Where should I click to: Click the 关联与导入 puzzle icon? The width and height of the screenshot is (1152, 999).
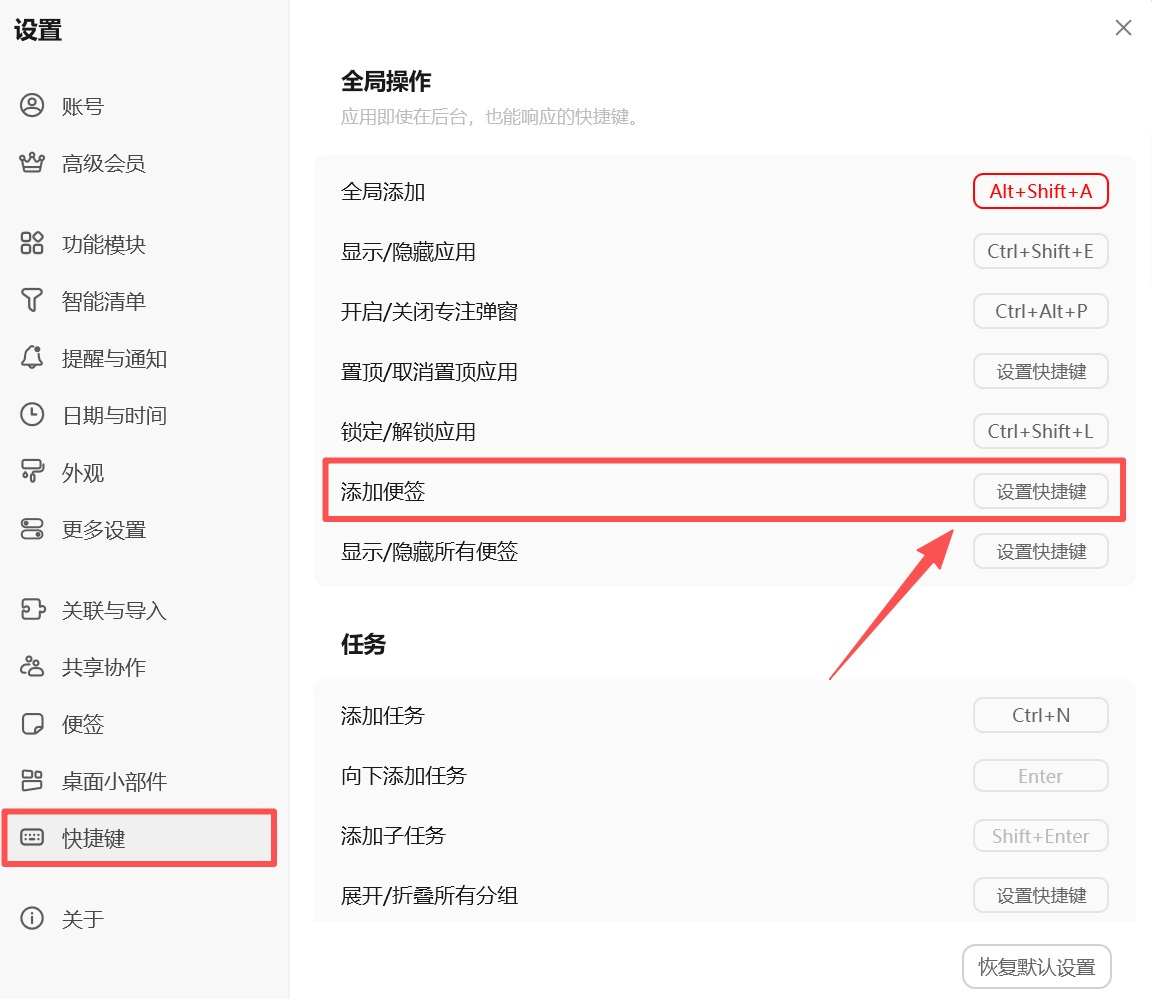coord(29,610)
